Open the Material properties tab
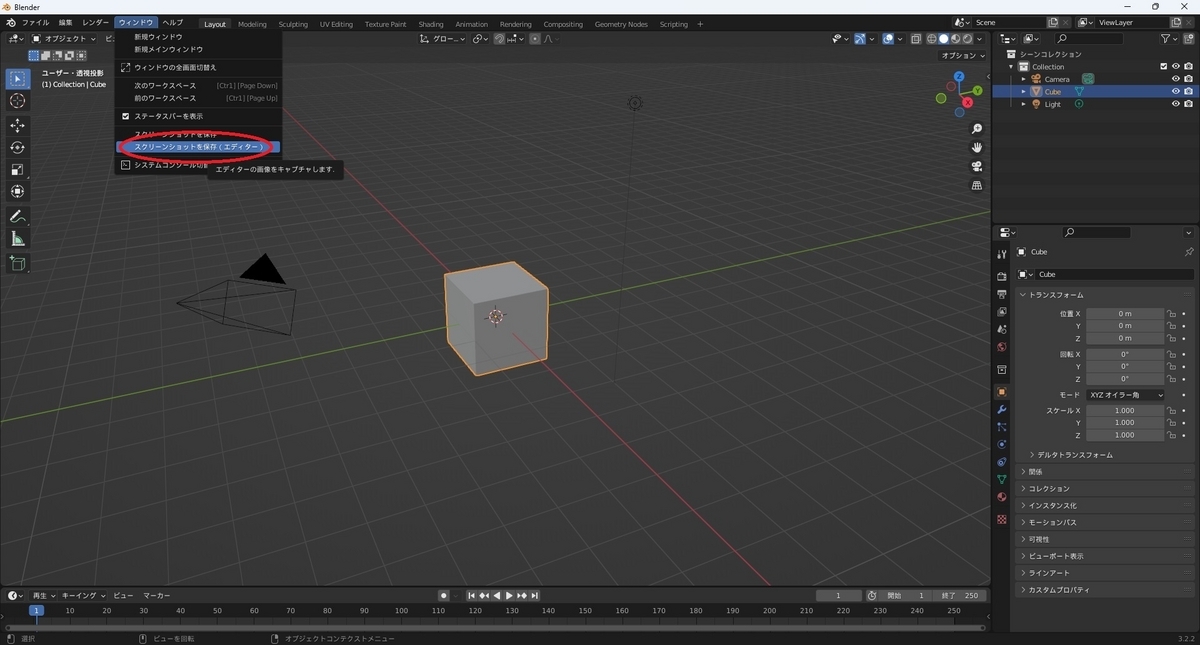This screenshot has width=1200, height=645. coord(1002,497)
